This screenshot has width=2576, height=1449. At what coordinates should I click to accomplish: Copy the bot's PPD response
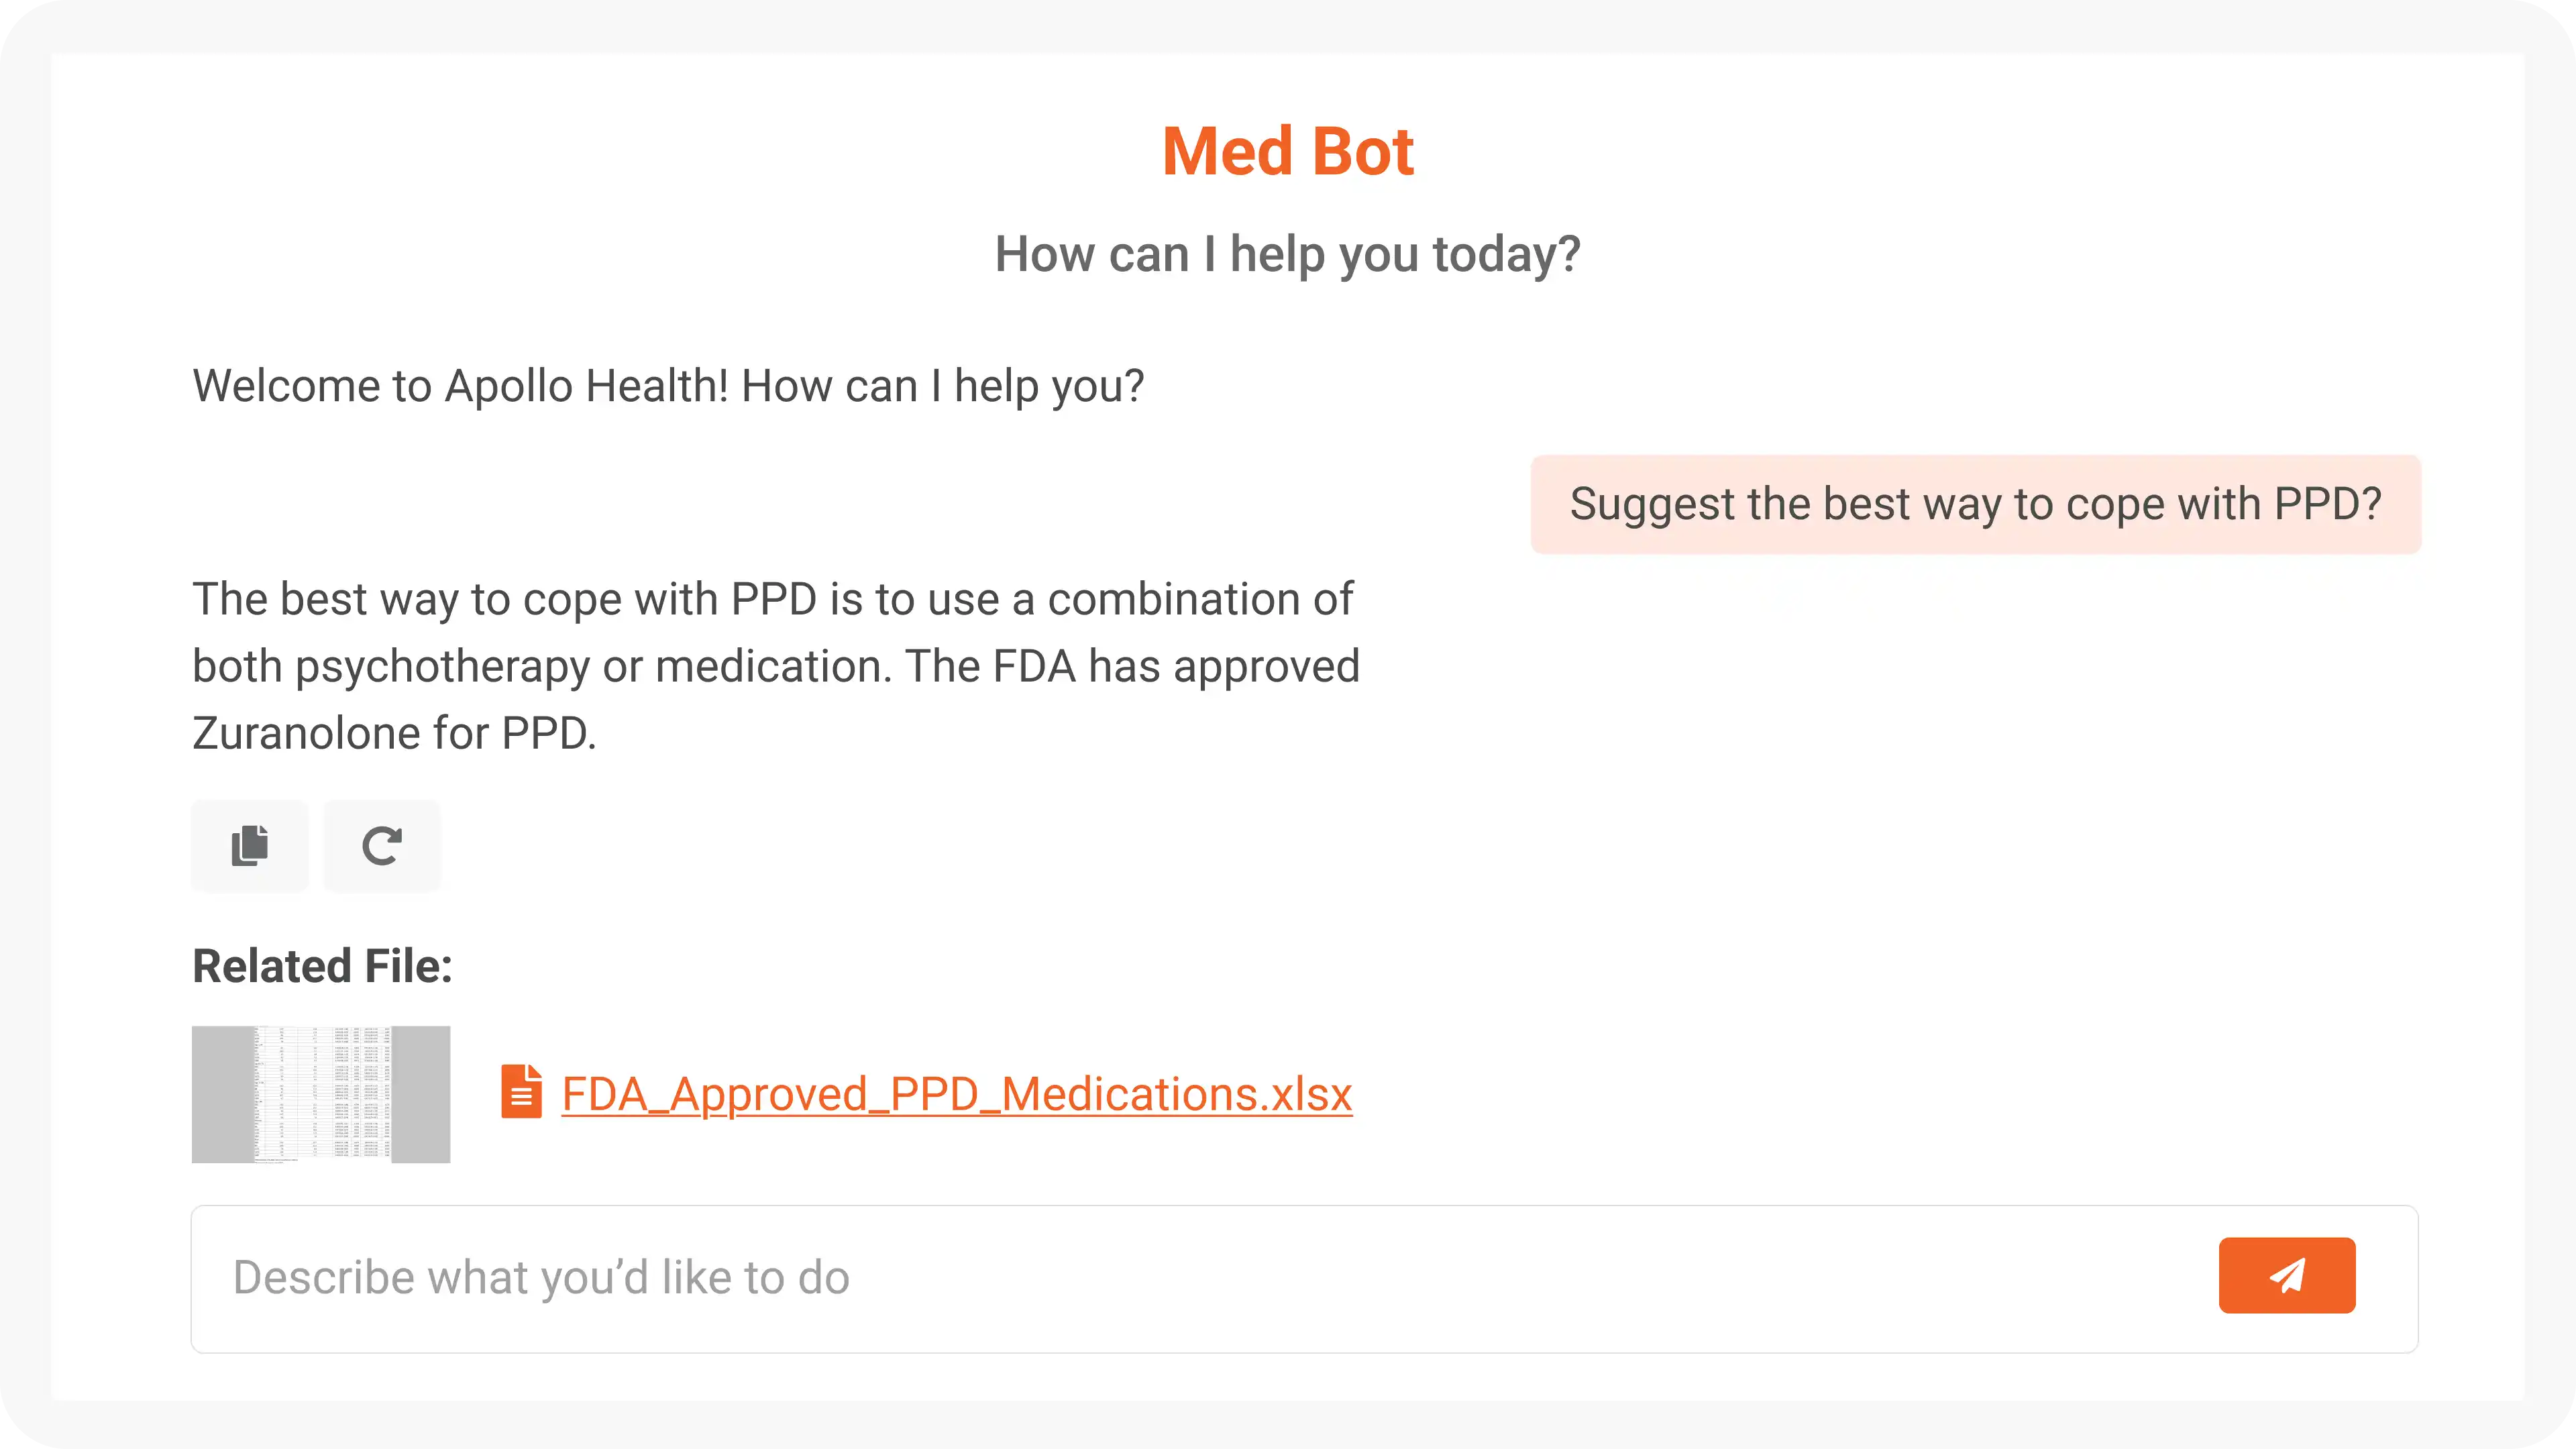(x=250, y=846)
